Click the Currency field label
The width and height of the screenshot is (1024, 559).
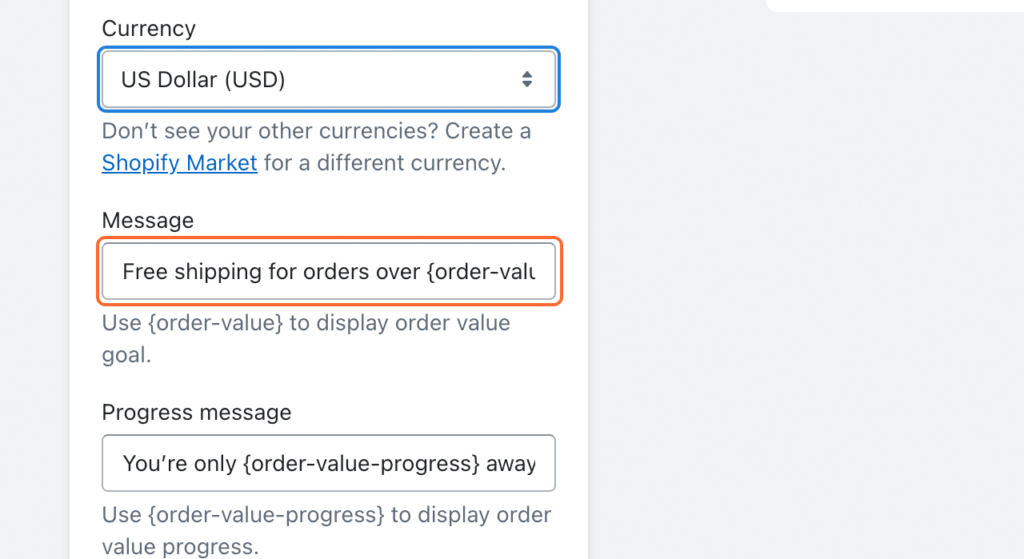coord(148,28)
